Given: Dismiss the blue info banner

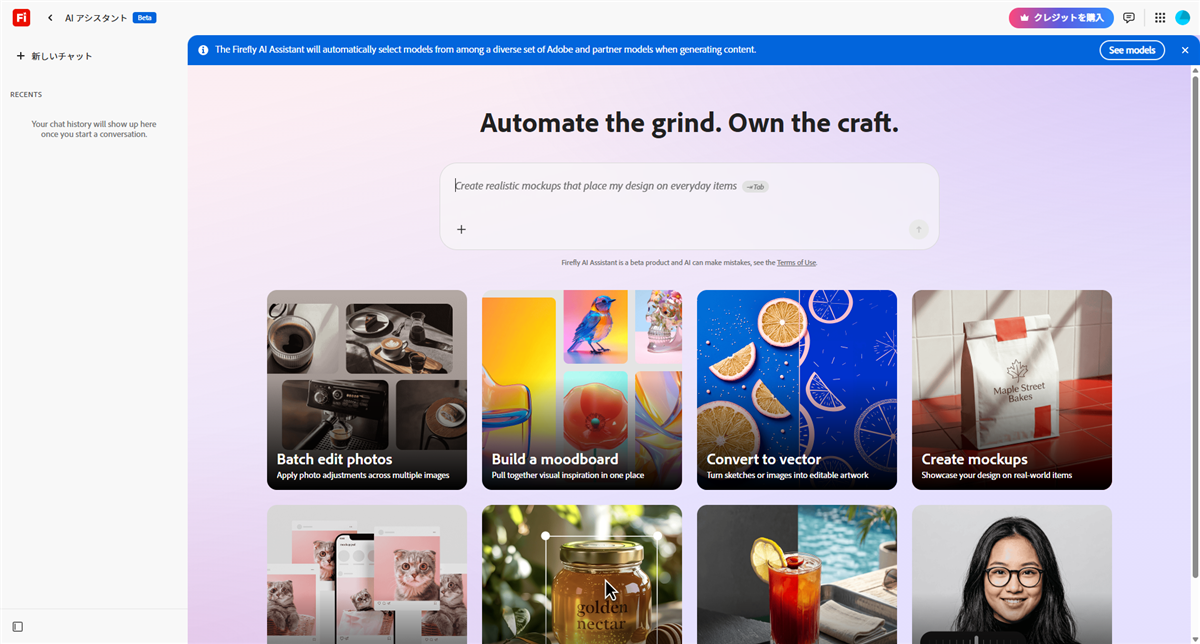Looking at the screenshot, I should [1185, 50].
